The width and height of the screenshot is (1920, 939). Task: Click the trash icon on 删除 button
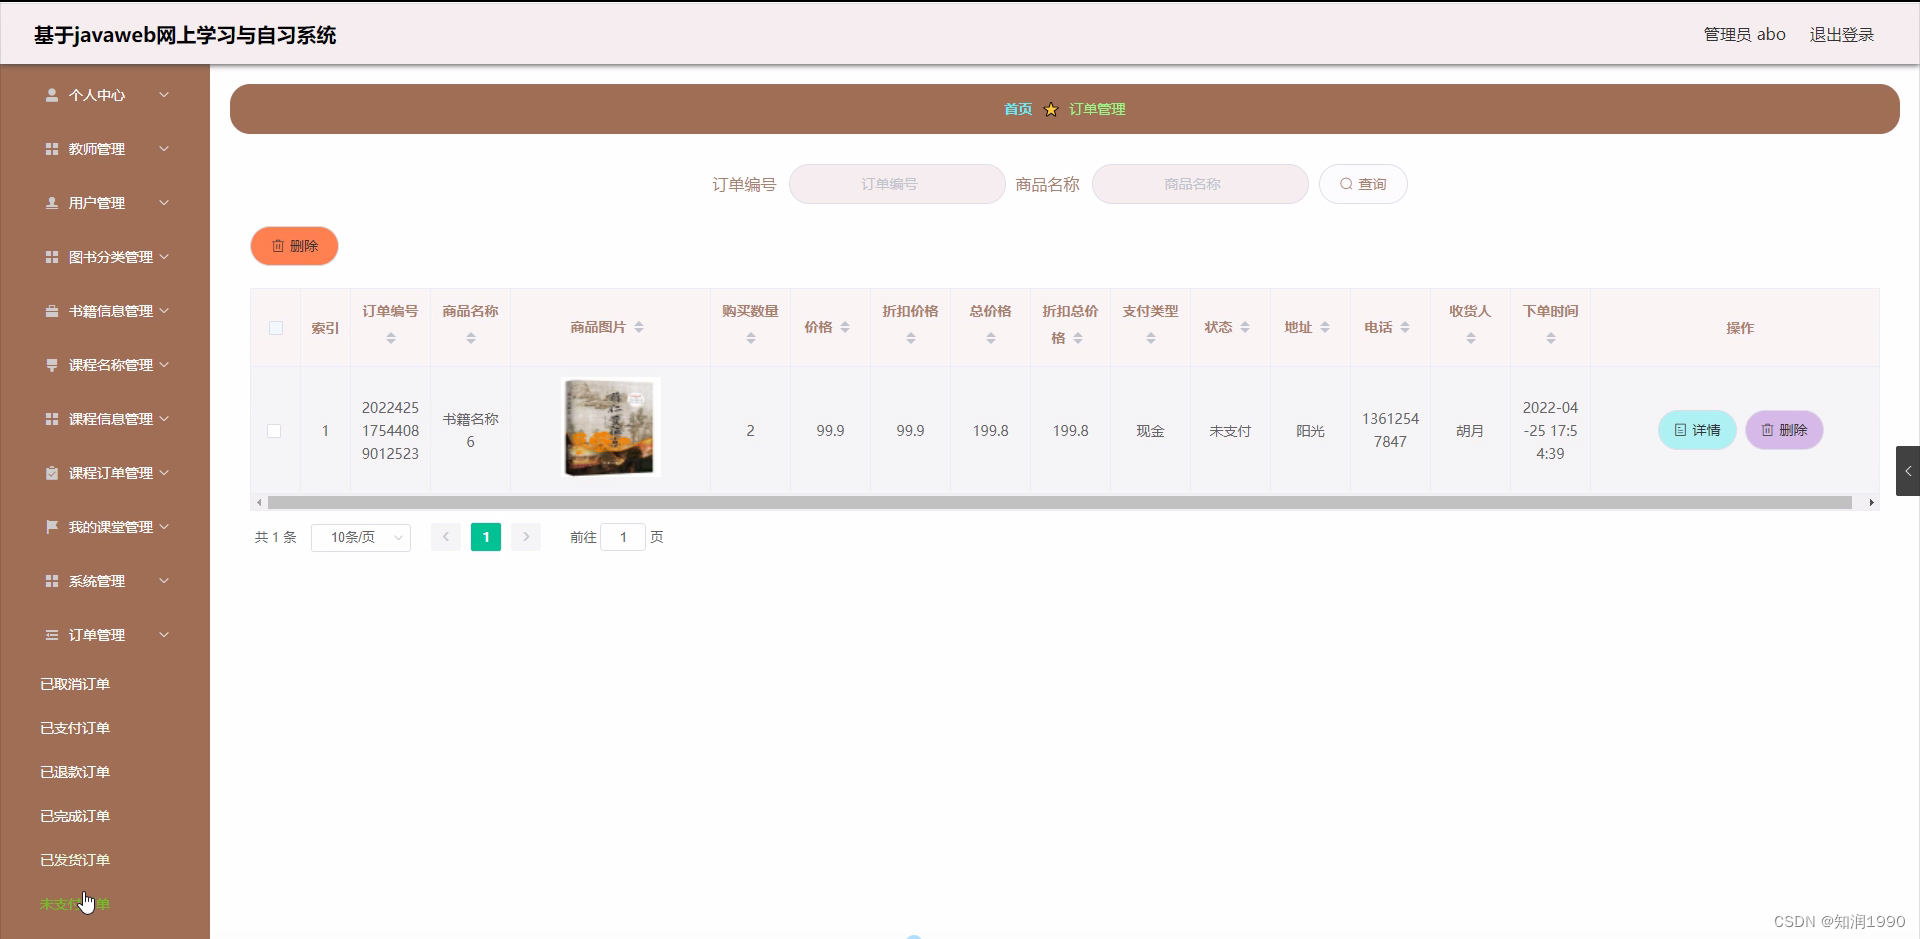279,245
